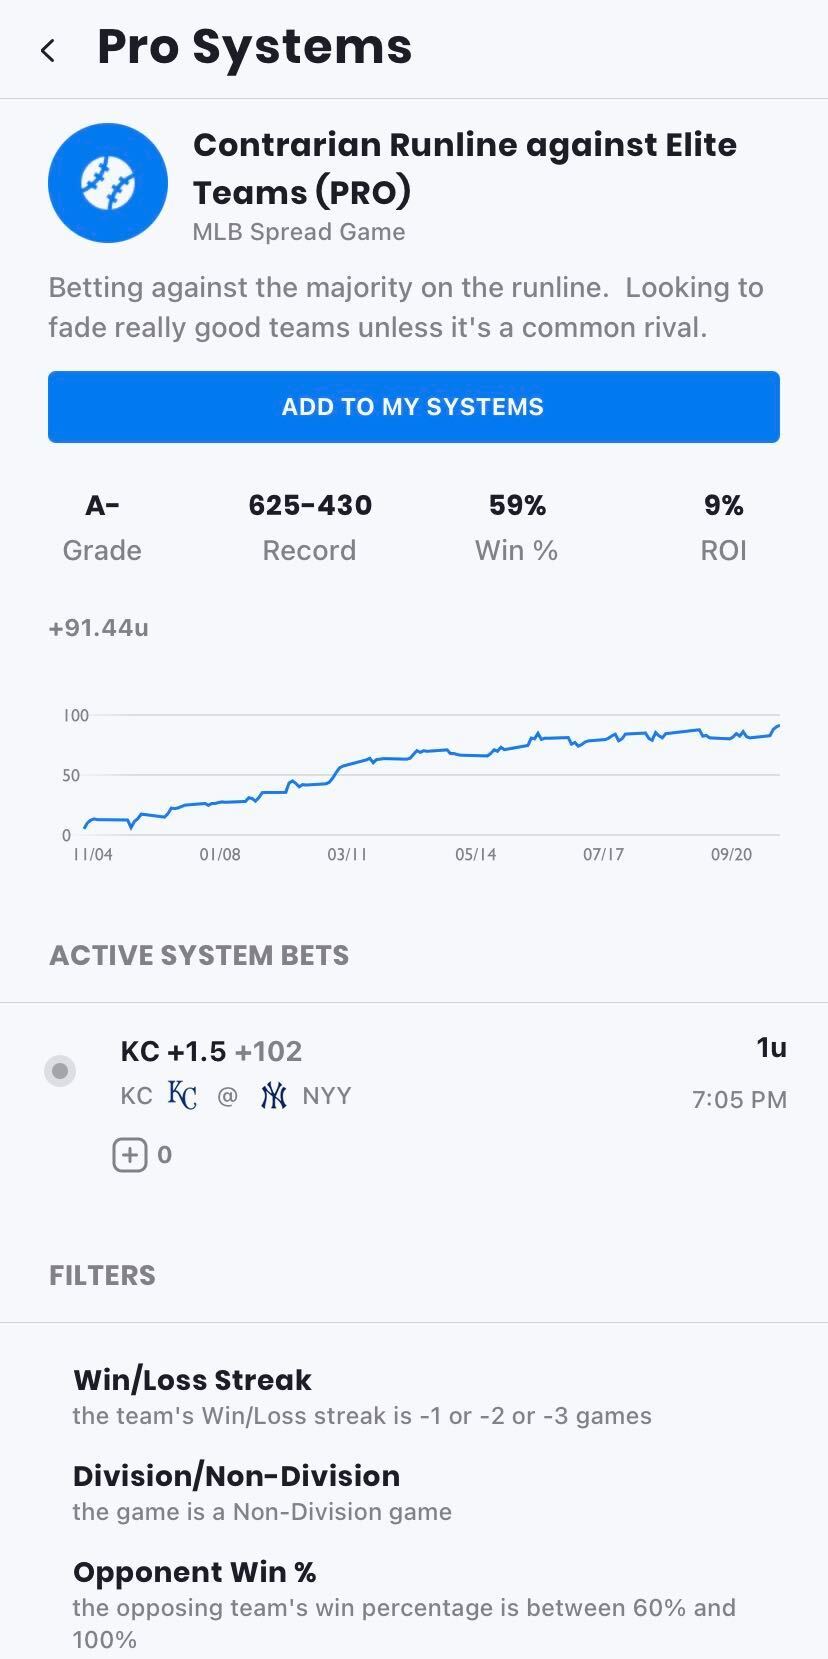Click the New York Yankees logo

coord(273,1096)
